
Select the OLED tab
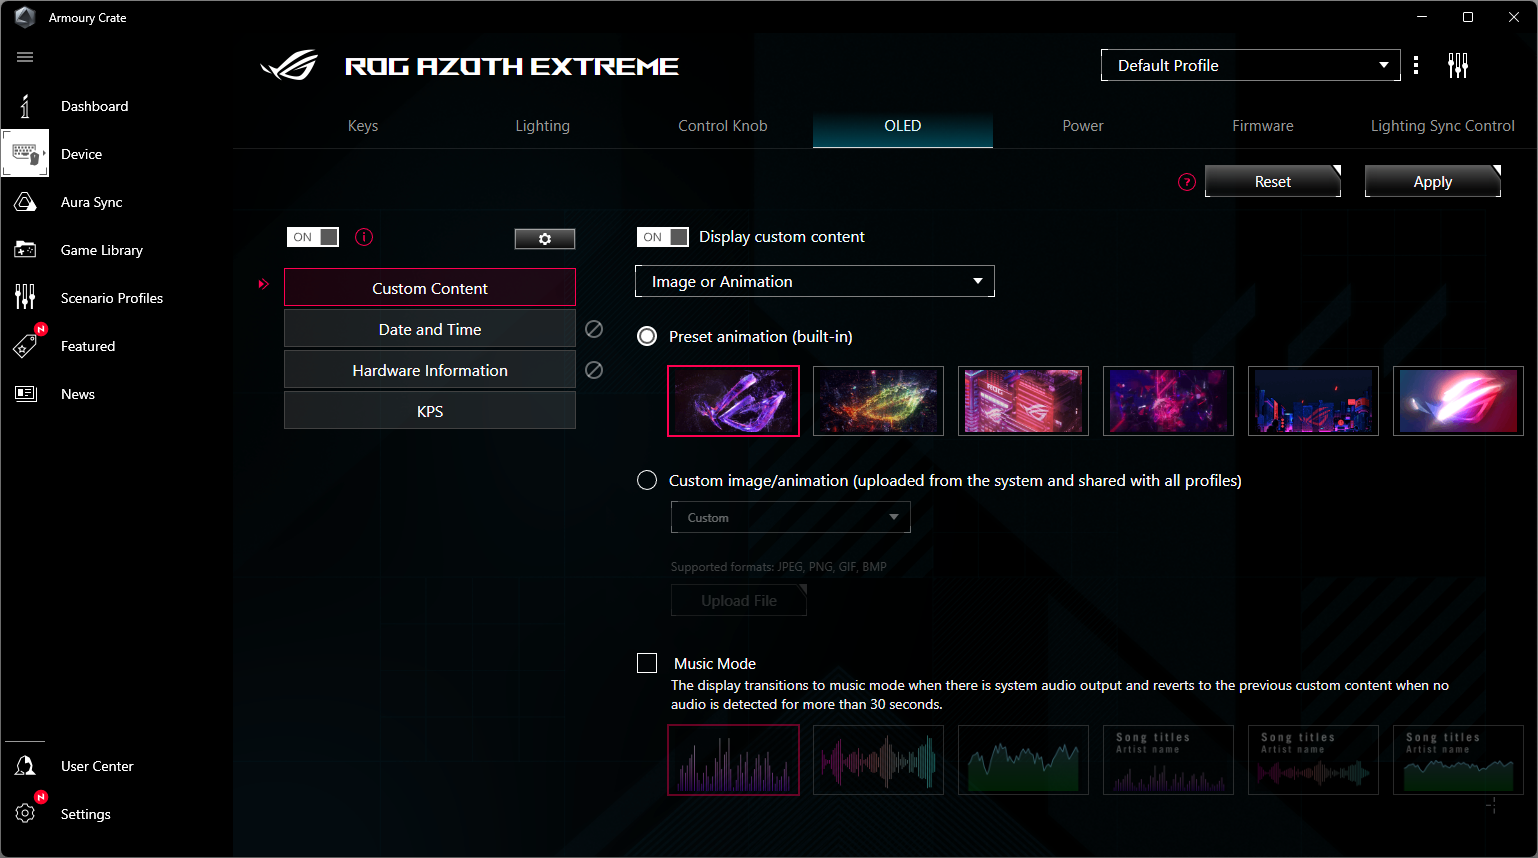pyautogui.click(x=903, y=126)
